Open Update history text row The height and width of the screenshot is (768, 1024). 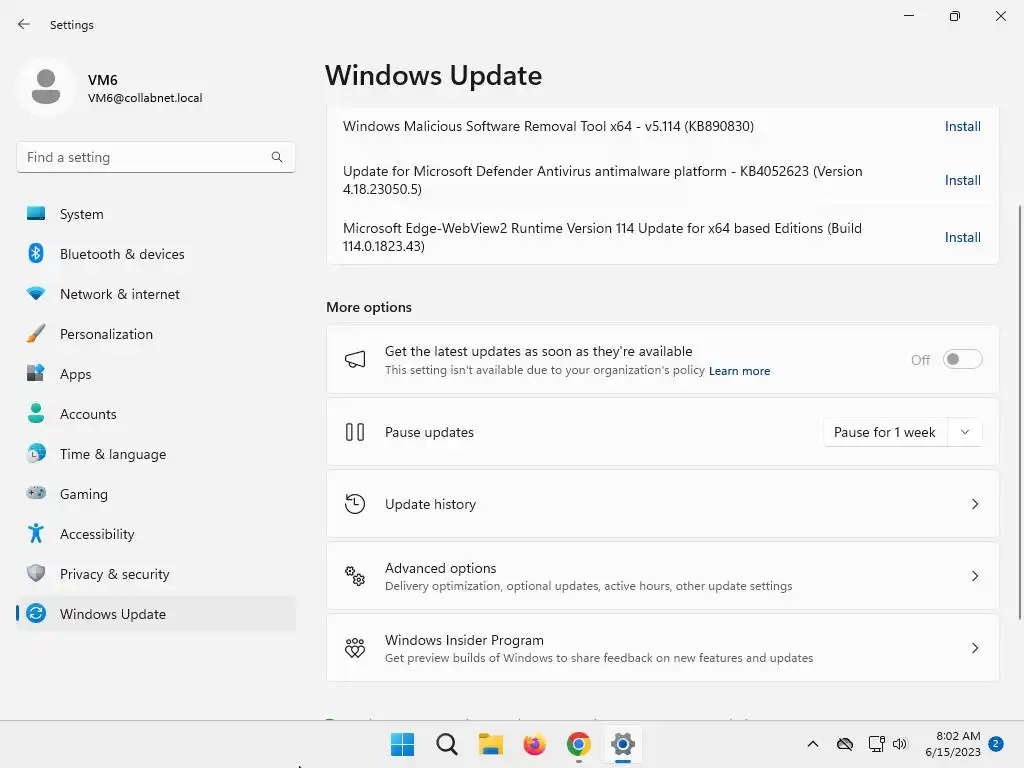tap(662, 504)
